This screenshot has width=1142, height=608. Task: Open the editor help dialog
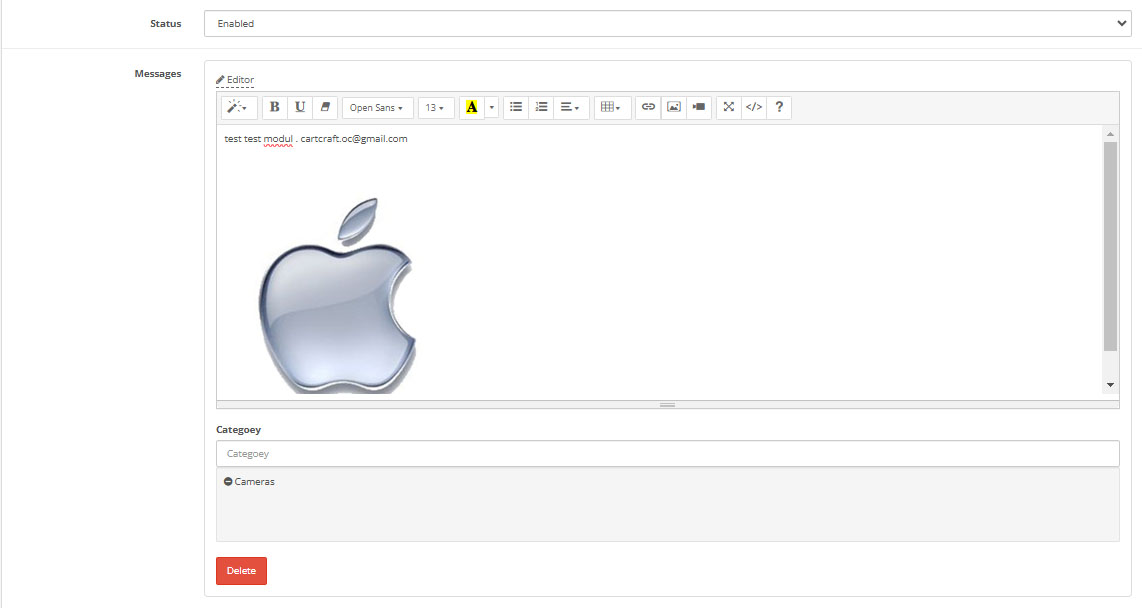coord(779,108)
